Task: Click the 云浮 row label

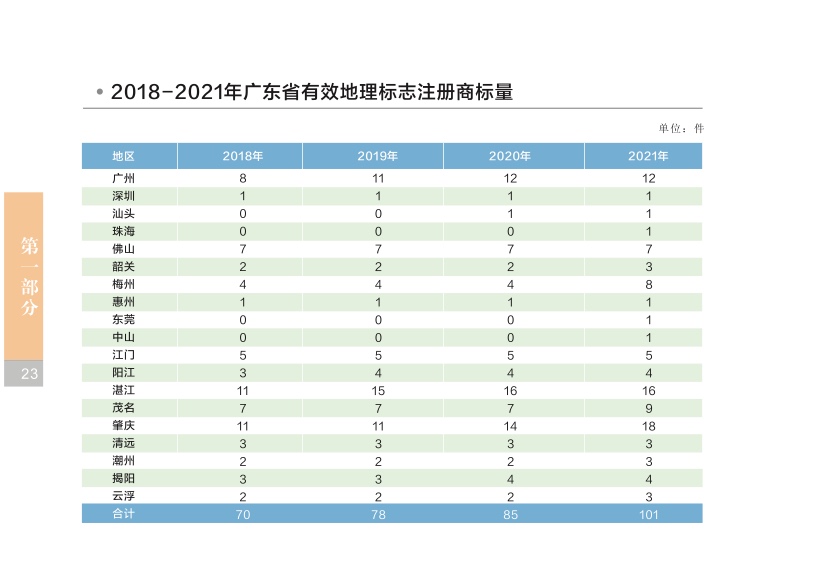Action: tap(123, 496)
